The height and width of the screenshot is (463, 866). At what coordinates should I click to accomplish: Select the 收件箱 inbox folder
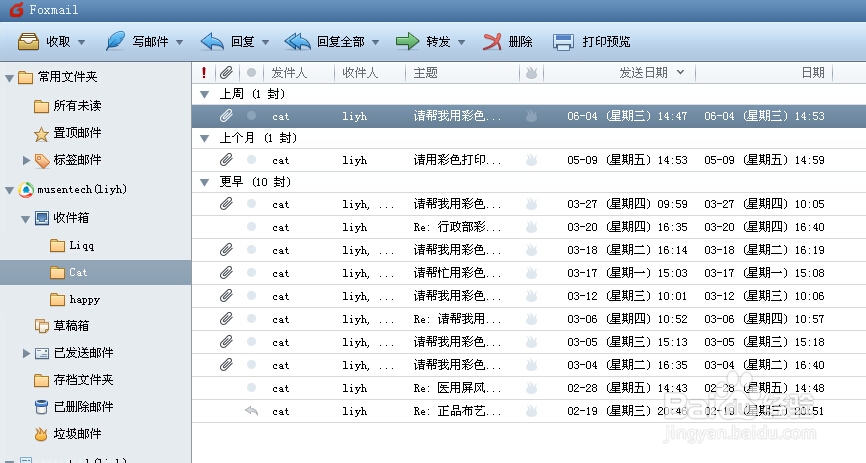(x=62, y=218)
